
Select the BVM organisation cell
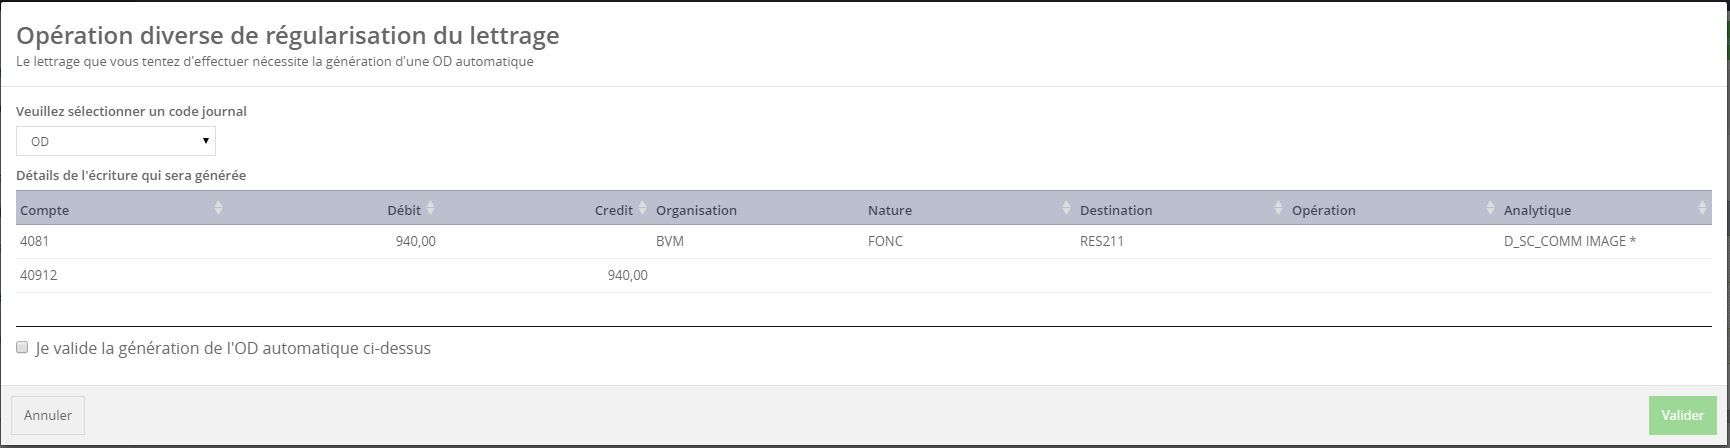pyautogui.click(x=670, y=241)
